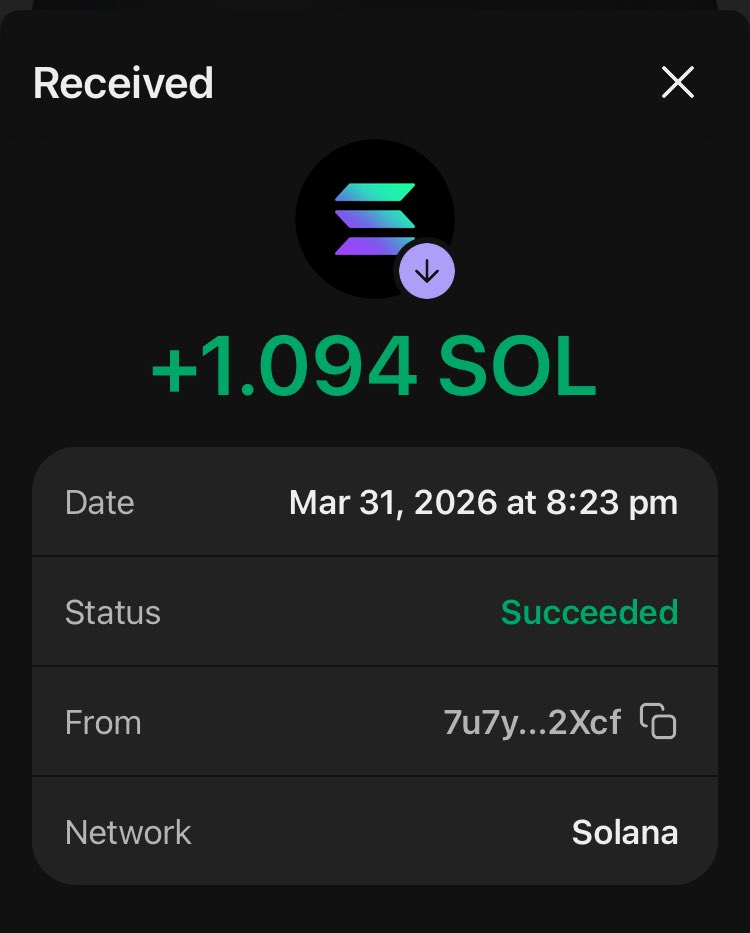Tap the Solana token logo
Screen dimensions: 750x933
[375, 219]
